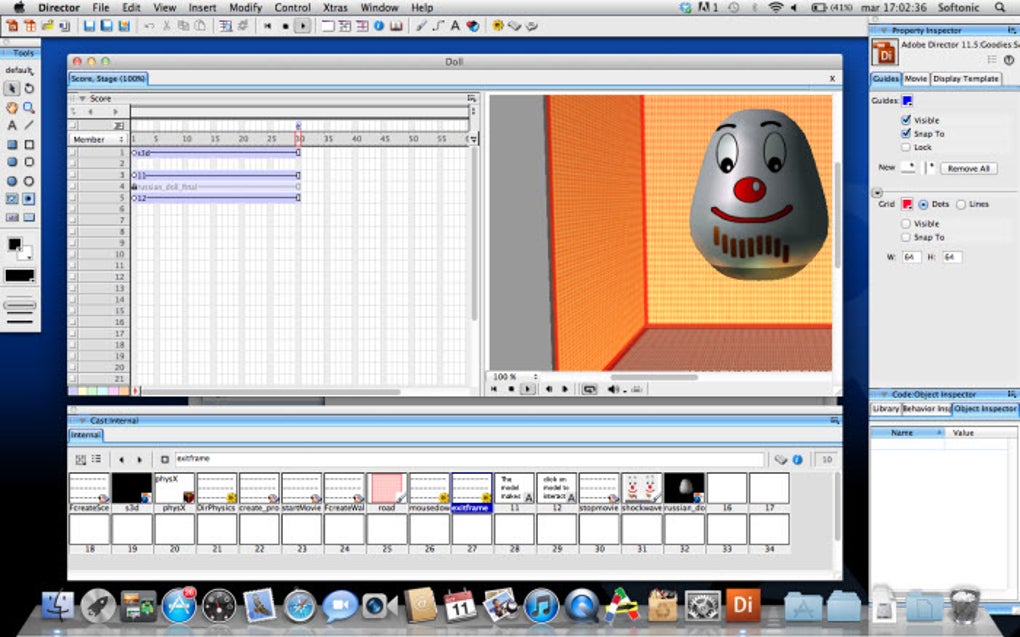This screenshot has height=637, width=1020.
Task: Click the Save icon in toolbar
Action: pyautogui.click(x=89, y=26)
